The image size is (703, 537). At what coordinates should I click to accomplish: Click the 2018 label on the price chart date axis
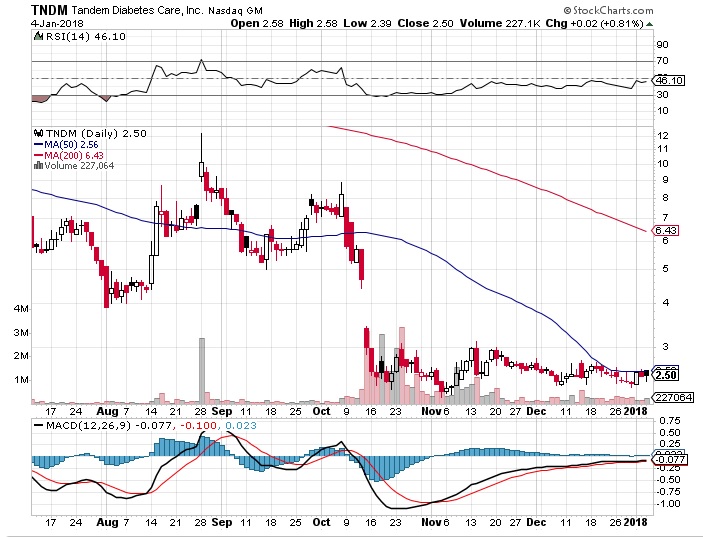pyautogui.click(x=635, y=411)
